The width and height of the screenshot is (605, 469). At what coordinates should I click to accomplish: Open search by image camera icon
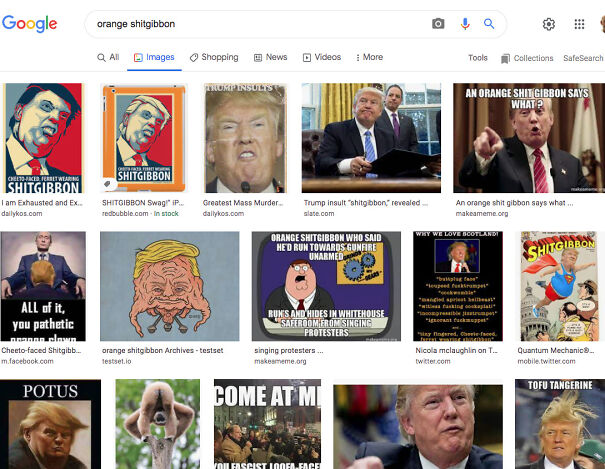click(438, 24)
